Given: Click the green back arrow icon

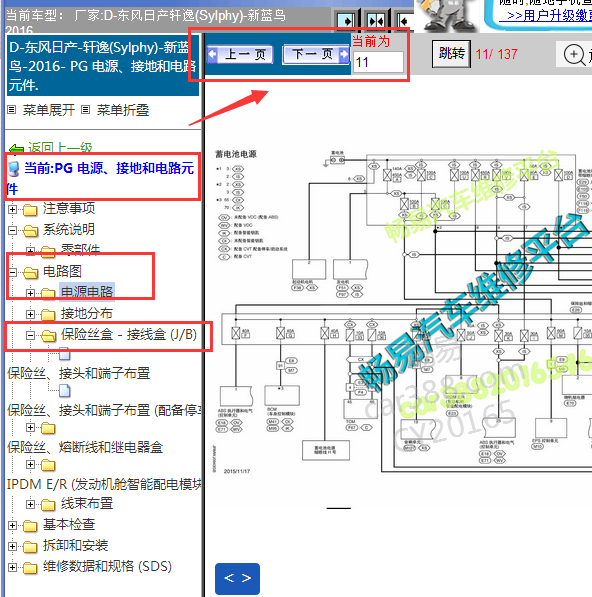Looking at the screenshot, I should [x=16, y=149].
